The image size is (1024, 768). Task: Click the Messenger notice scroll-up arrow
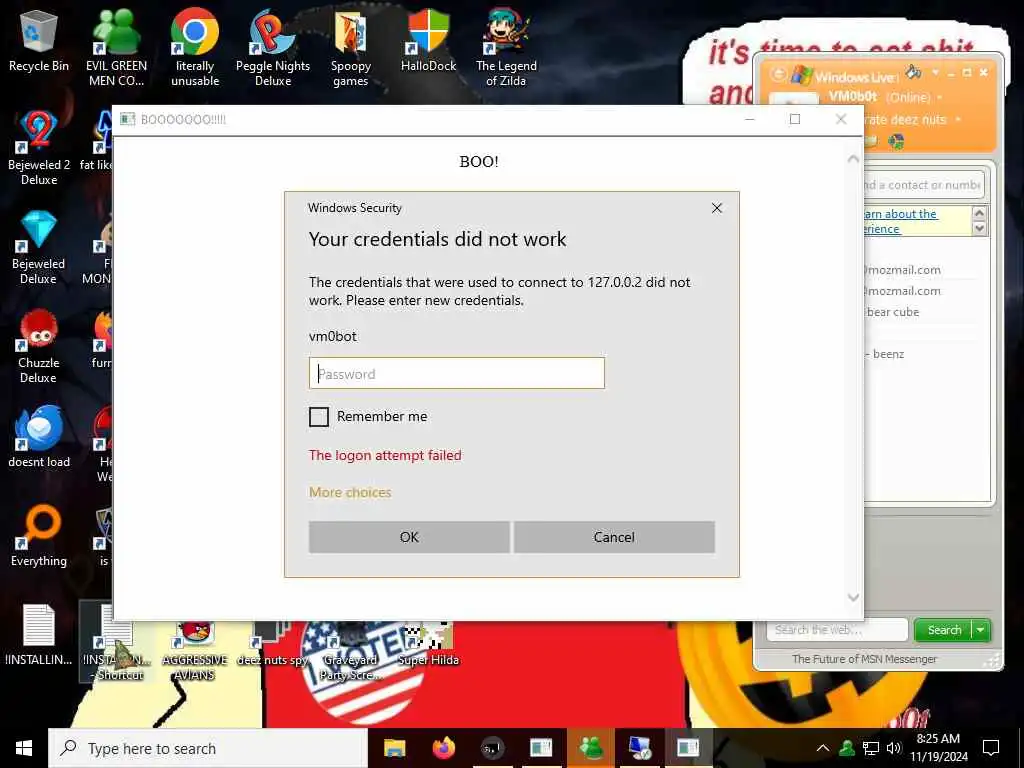[x=979, y=214]
